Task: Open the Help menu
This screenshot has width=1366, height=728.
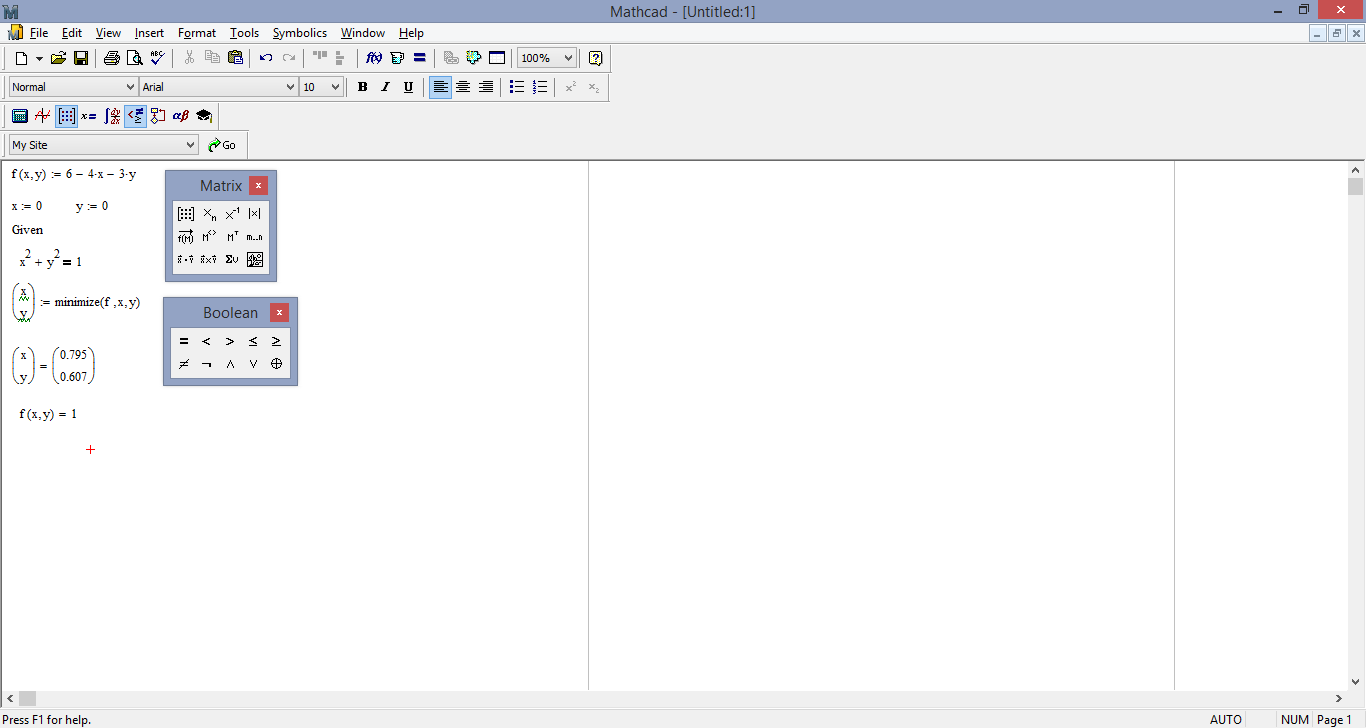Action: coord(411,33)
